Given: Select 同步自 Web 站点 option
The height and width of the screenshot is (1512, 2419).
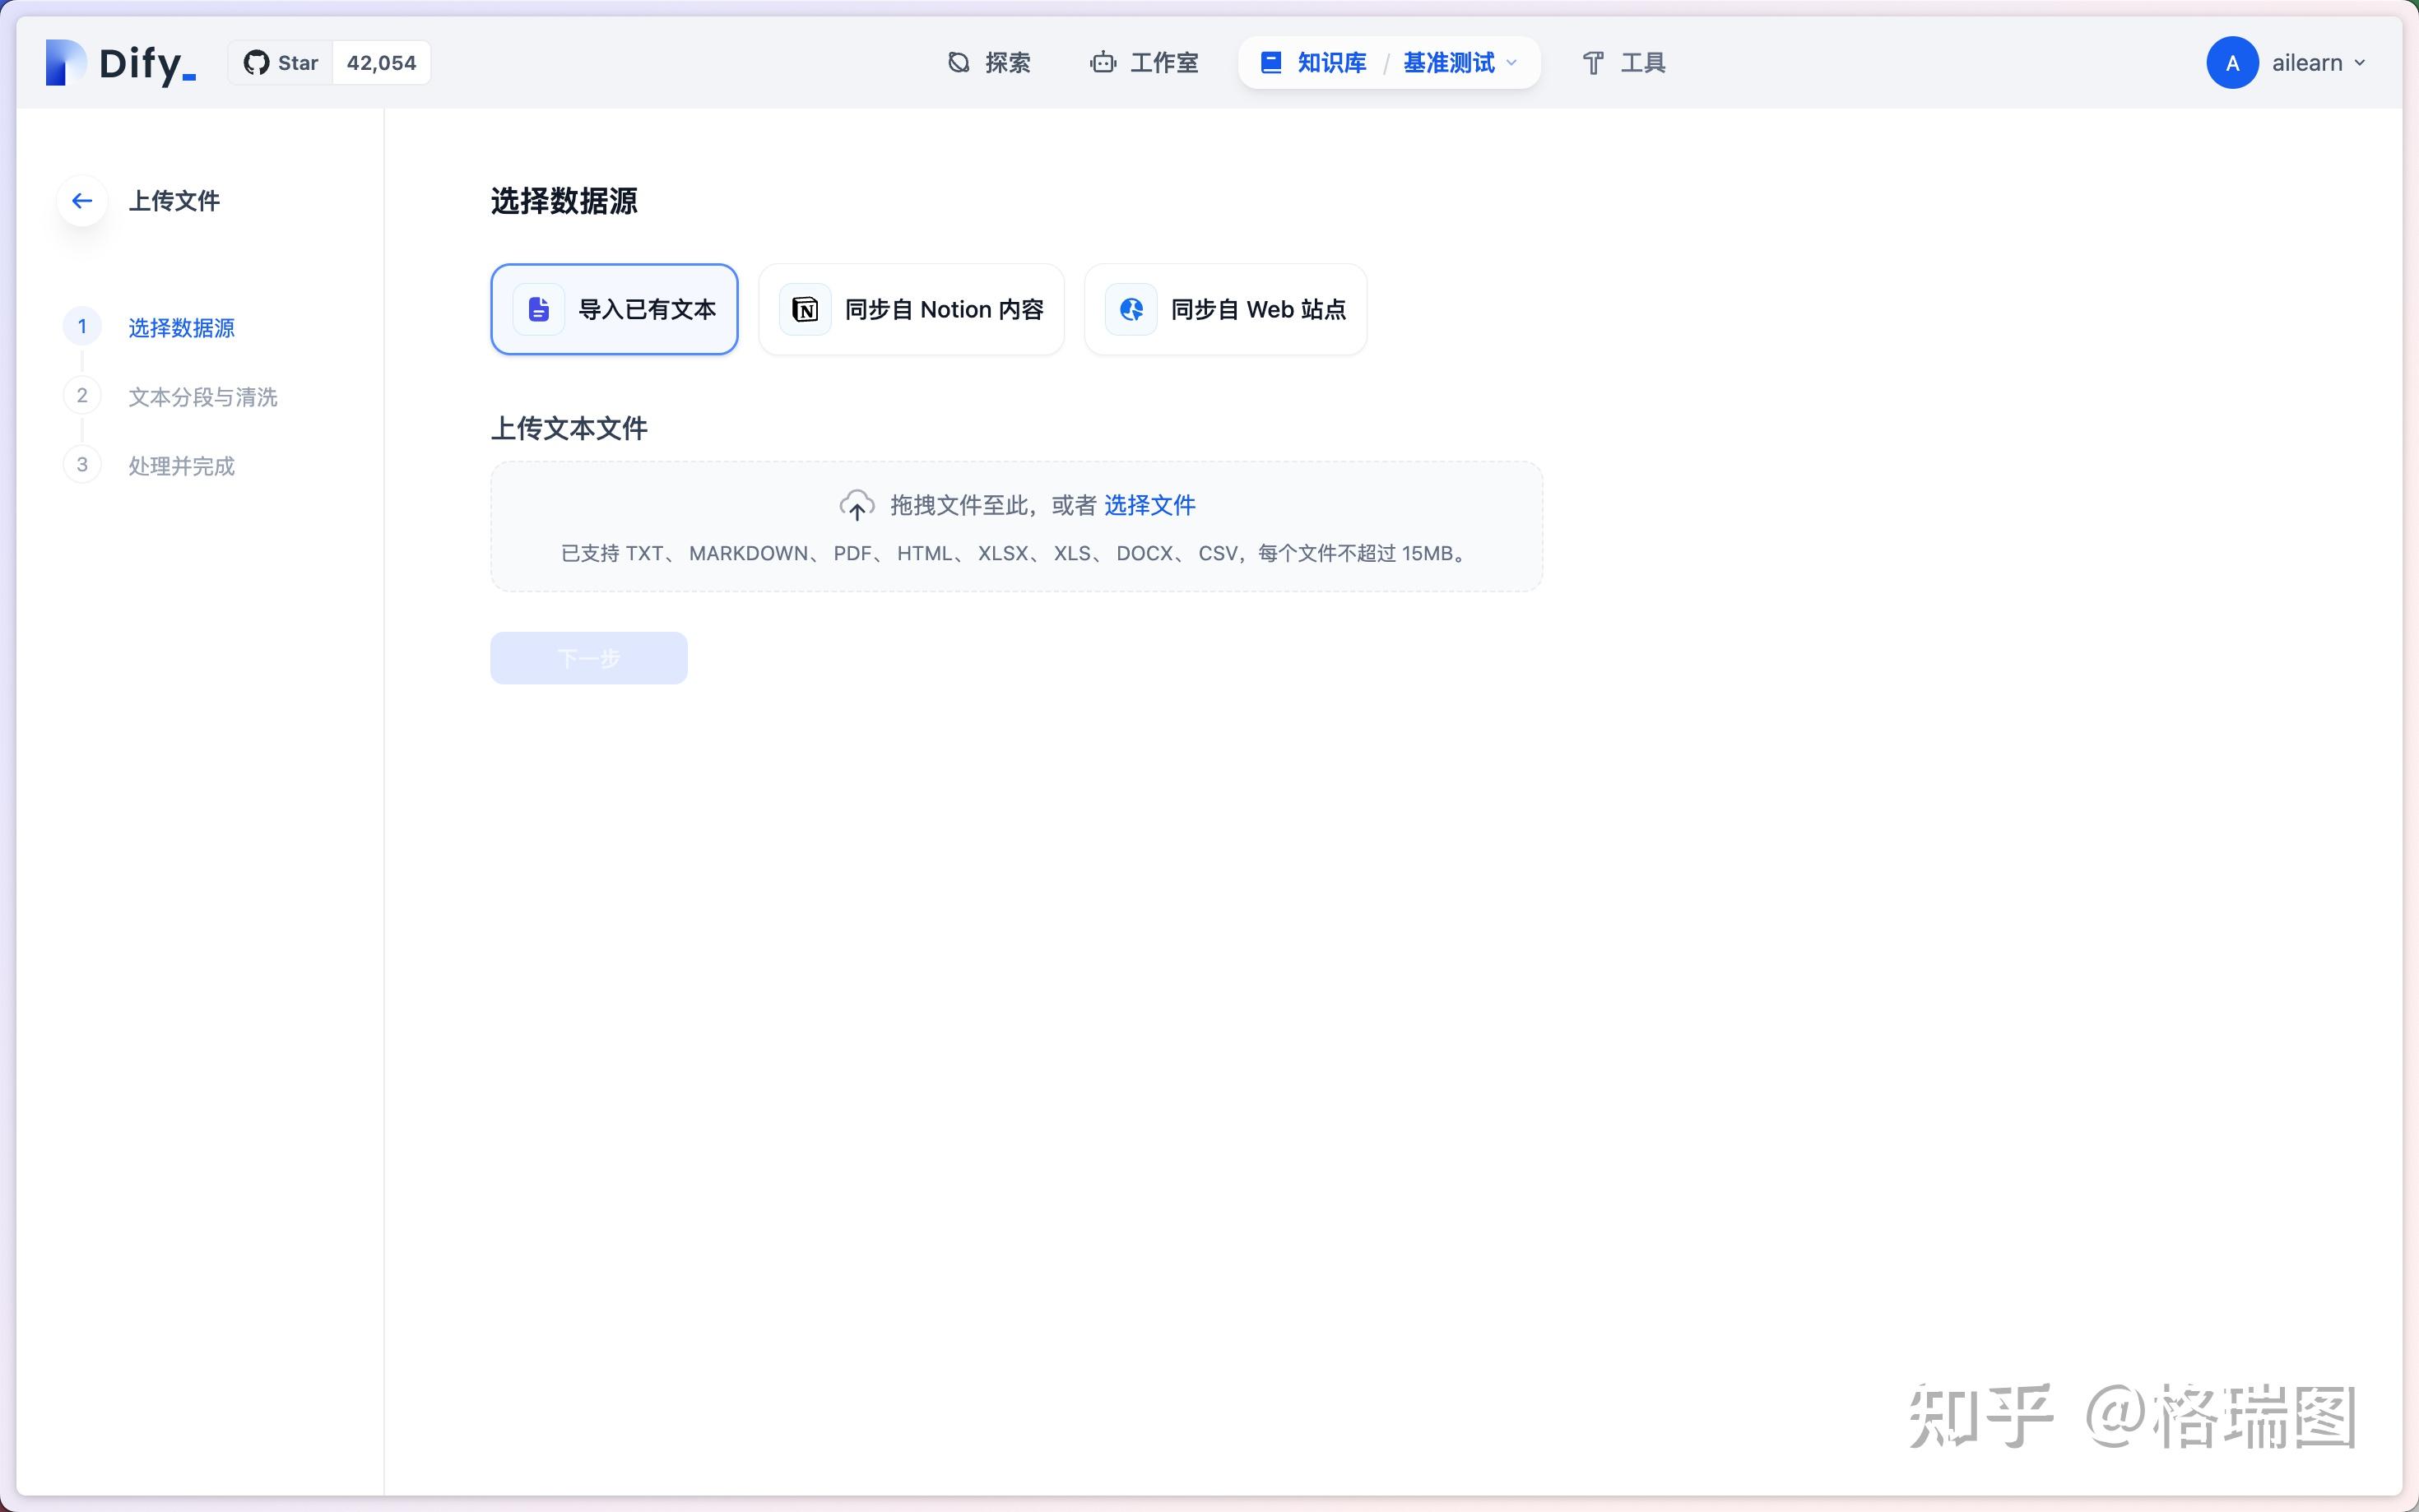Looking at the screenshot, I should click(1224, 309).
